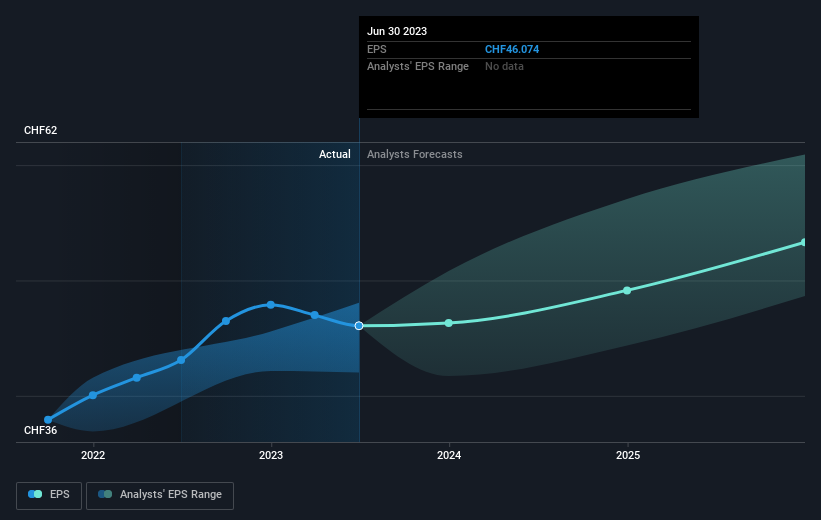Click the CHF46.074 EPS value in tooltip
The height and width of the screenshot is (520, 821).
(x=512, y=49)
